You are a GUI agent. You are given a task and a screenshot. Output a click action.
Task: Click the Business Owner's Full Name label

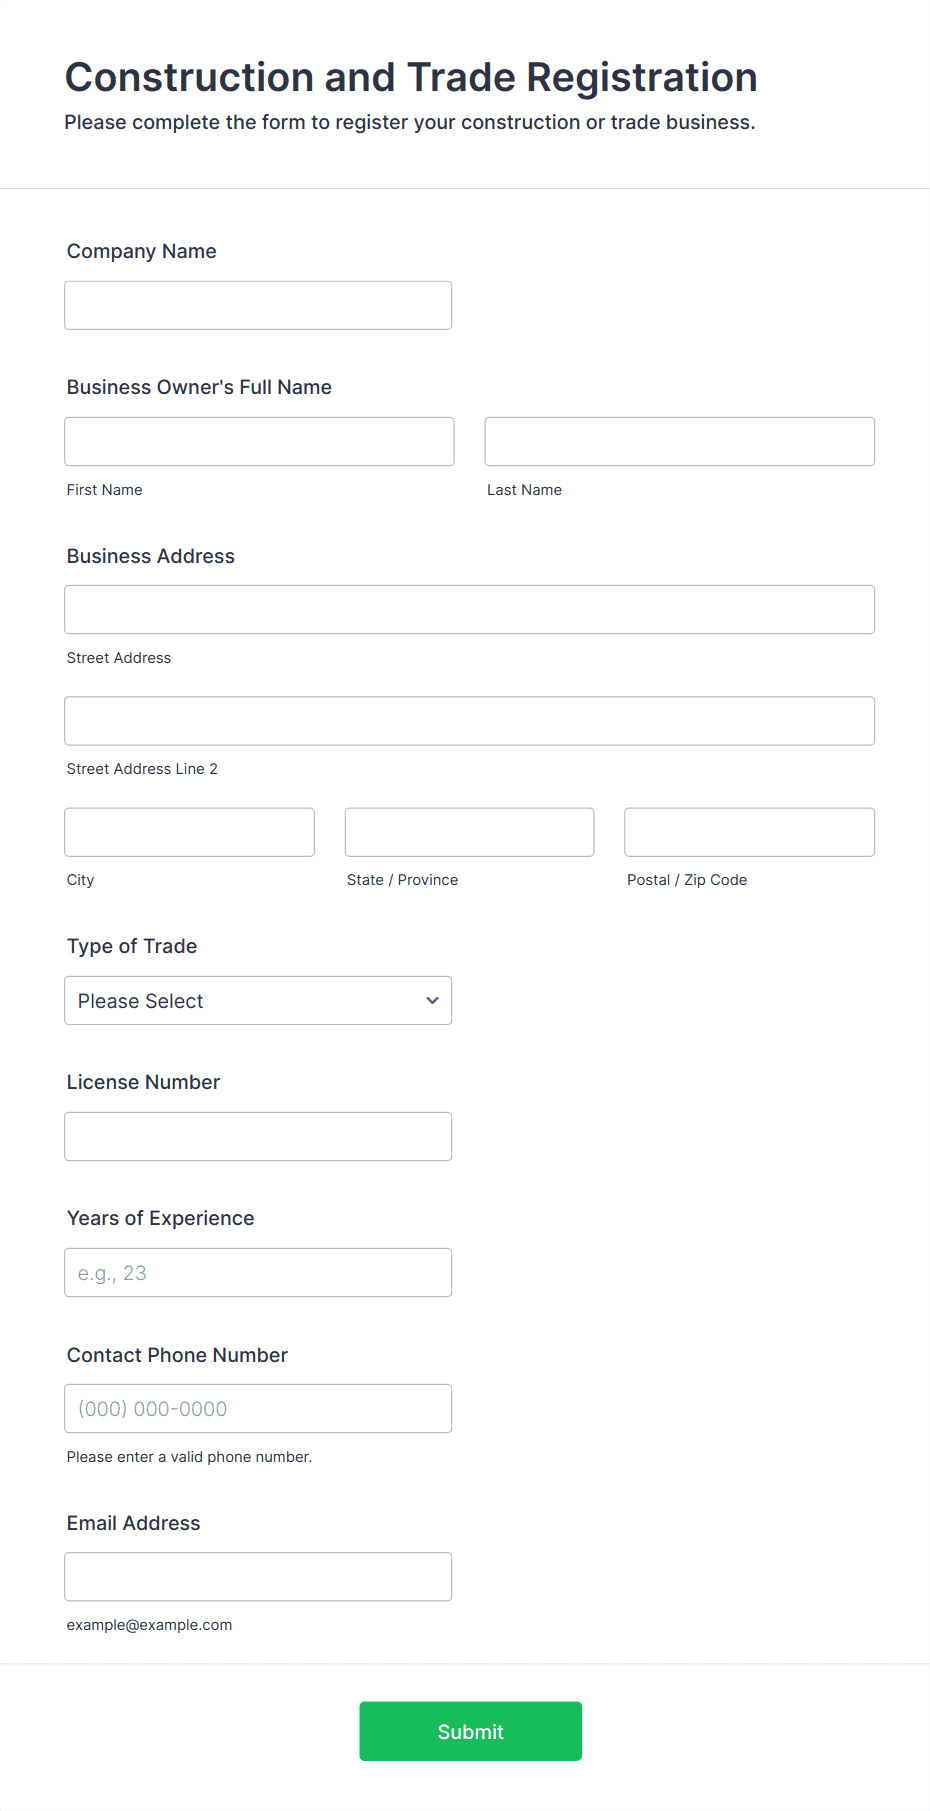[199, 388]
